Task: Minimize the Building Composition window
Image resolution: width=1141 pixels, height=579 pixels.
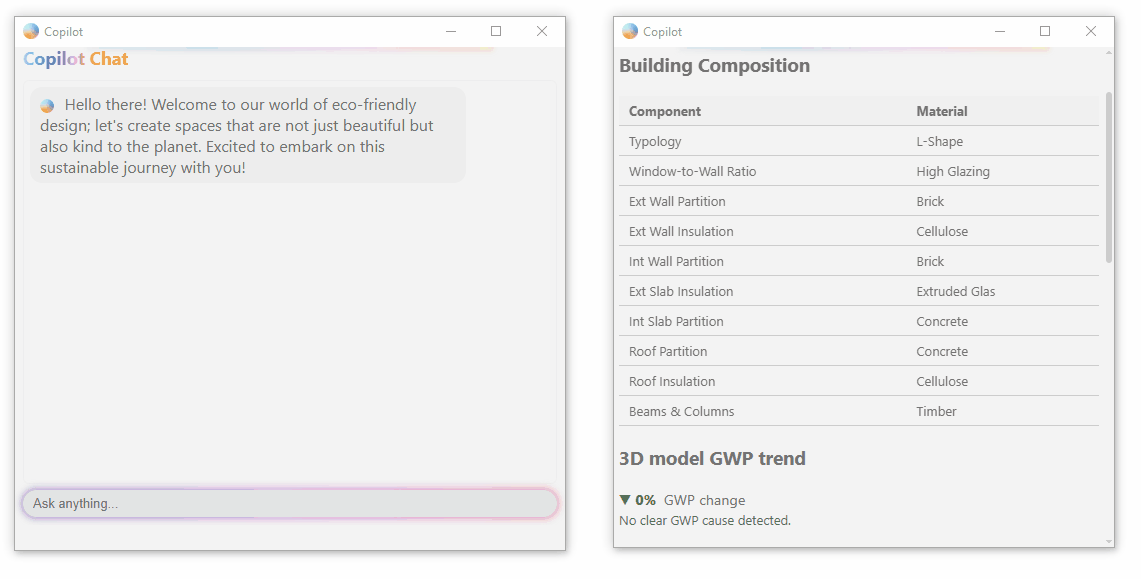Action: [1000, 31]
